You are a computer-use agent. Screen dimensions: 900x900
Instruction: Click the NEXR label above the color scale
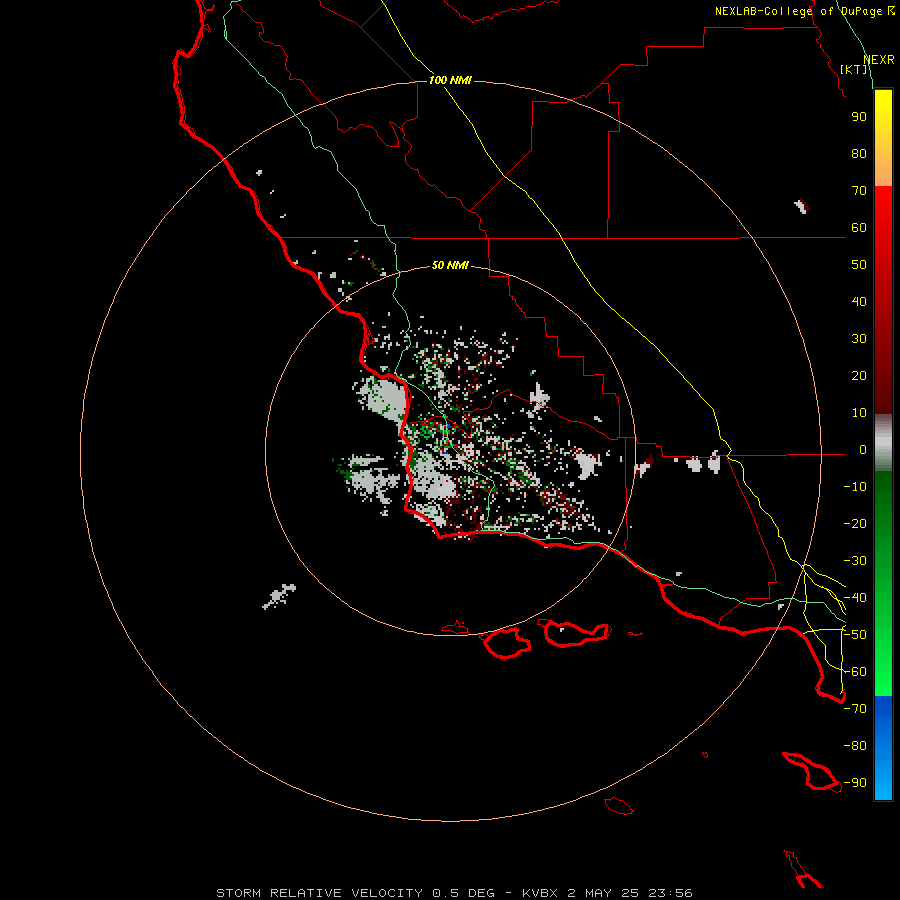(878, 60)
